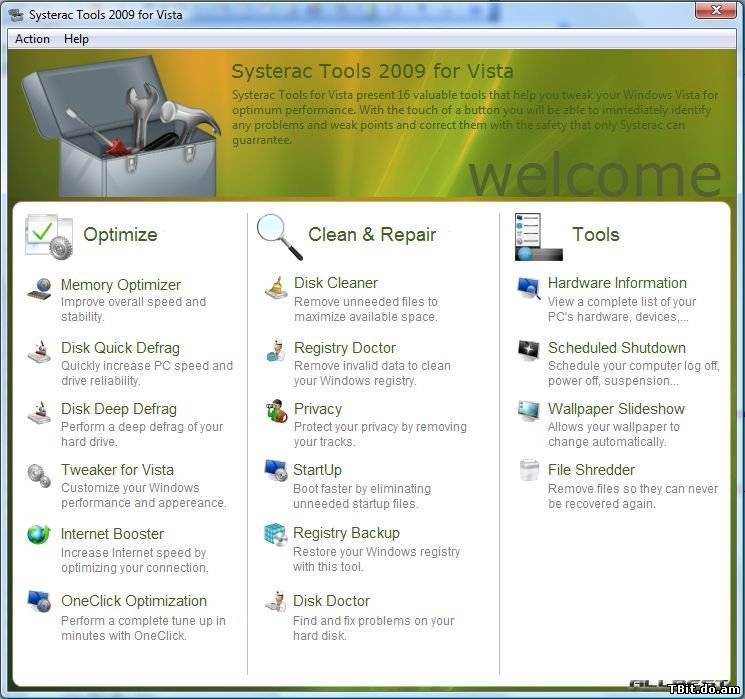Image resolution: width=745 pixels, height=699 pixels.
Task: Click the OneClick Optimization monitor icon
Action: coord(39,601)
